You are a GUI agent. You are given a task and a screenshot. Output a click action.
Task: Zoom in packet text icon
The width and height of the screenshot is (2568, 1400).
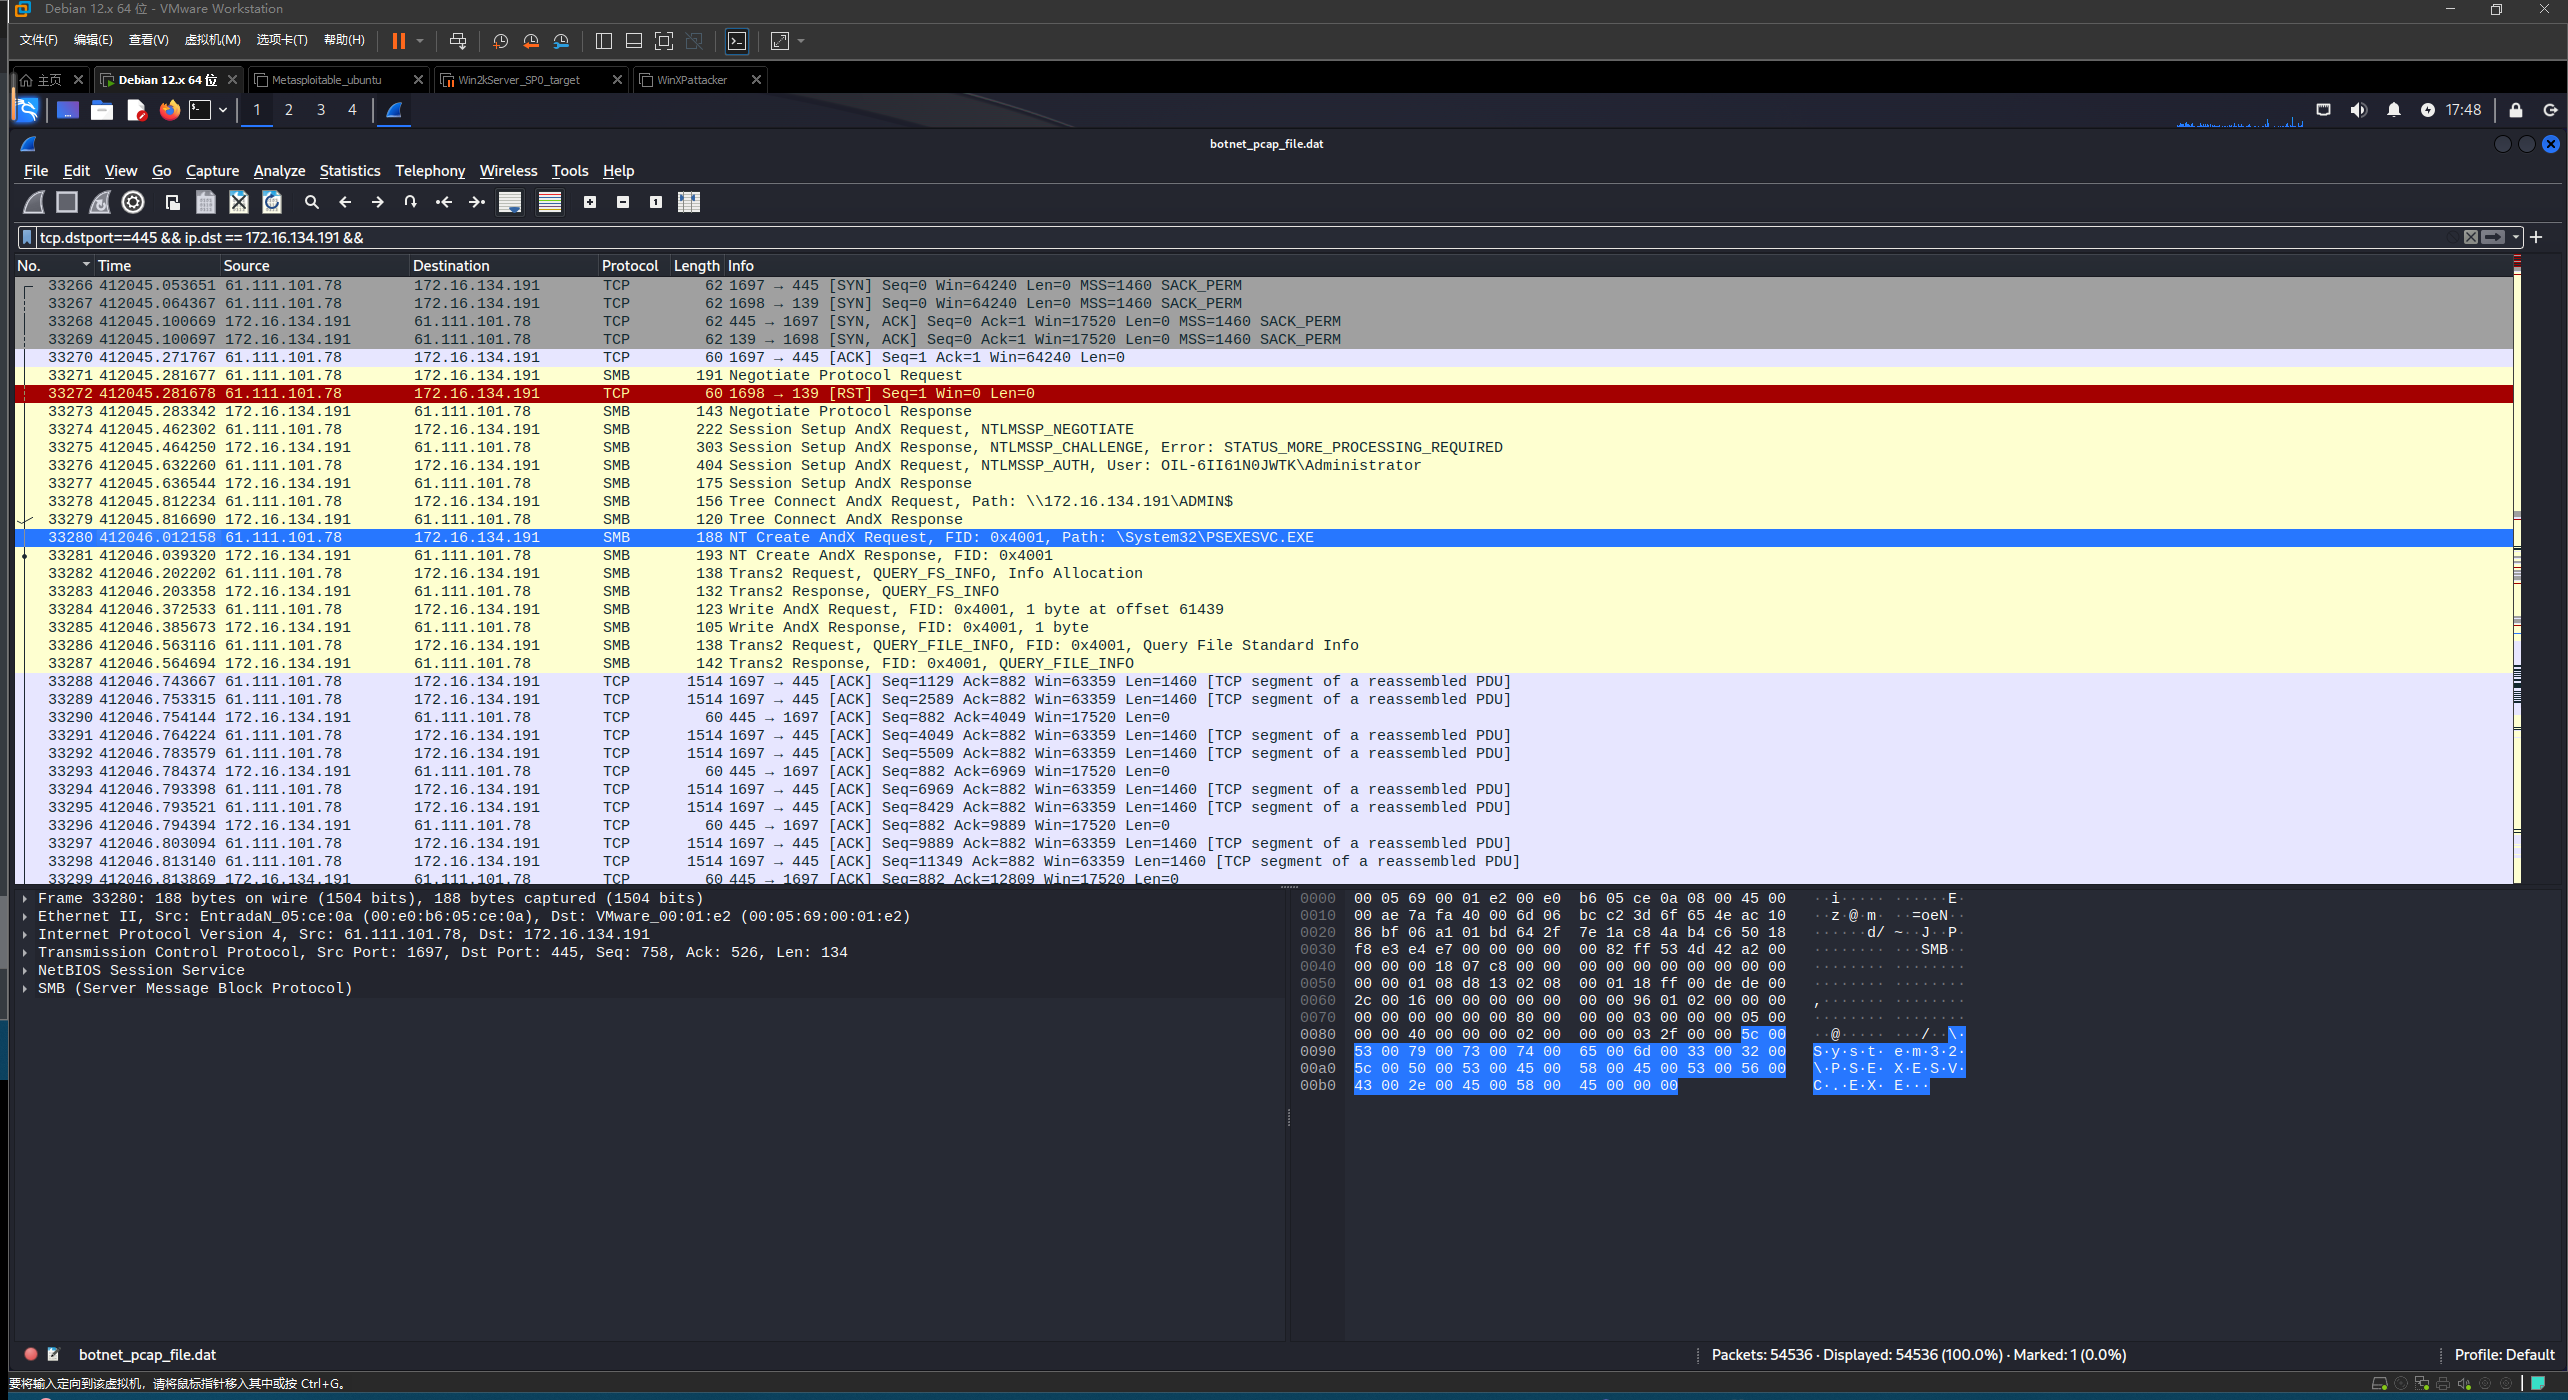590,202
